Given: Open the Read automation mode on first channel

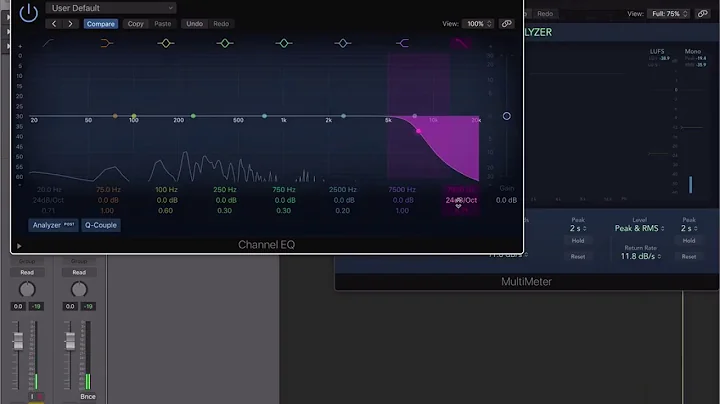Looking at the screenshot, I should point(27,272).
